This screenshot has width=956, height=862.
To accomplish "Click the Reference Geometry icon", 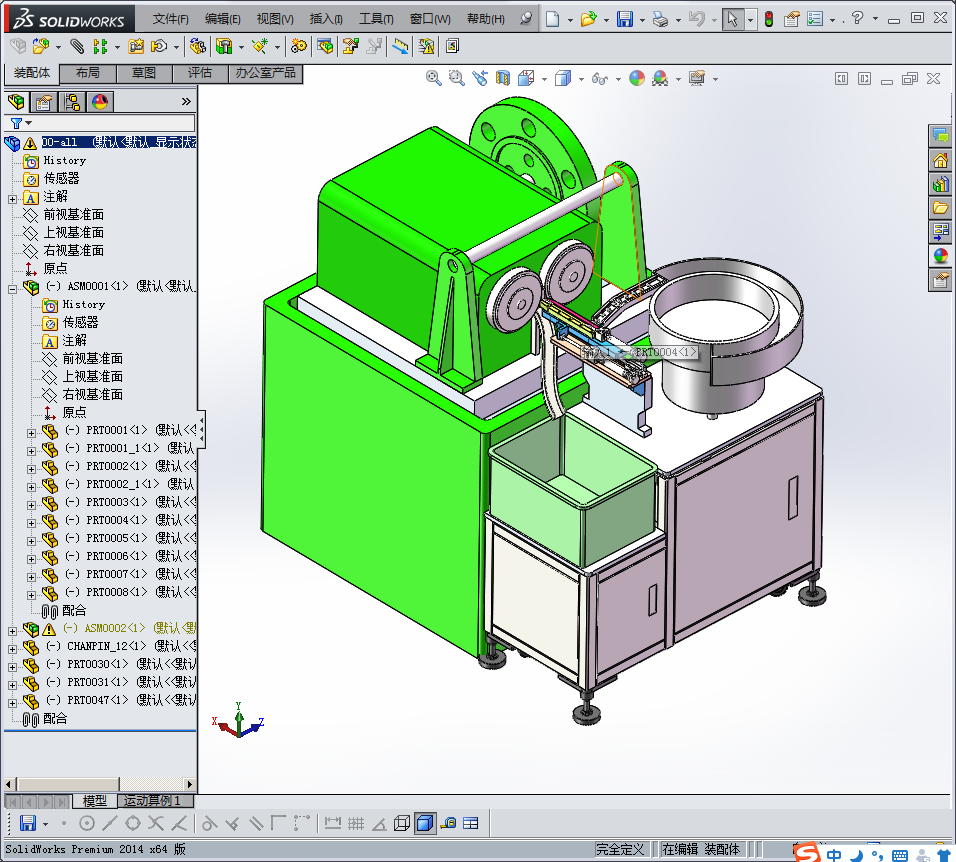I will pos(260,46).
